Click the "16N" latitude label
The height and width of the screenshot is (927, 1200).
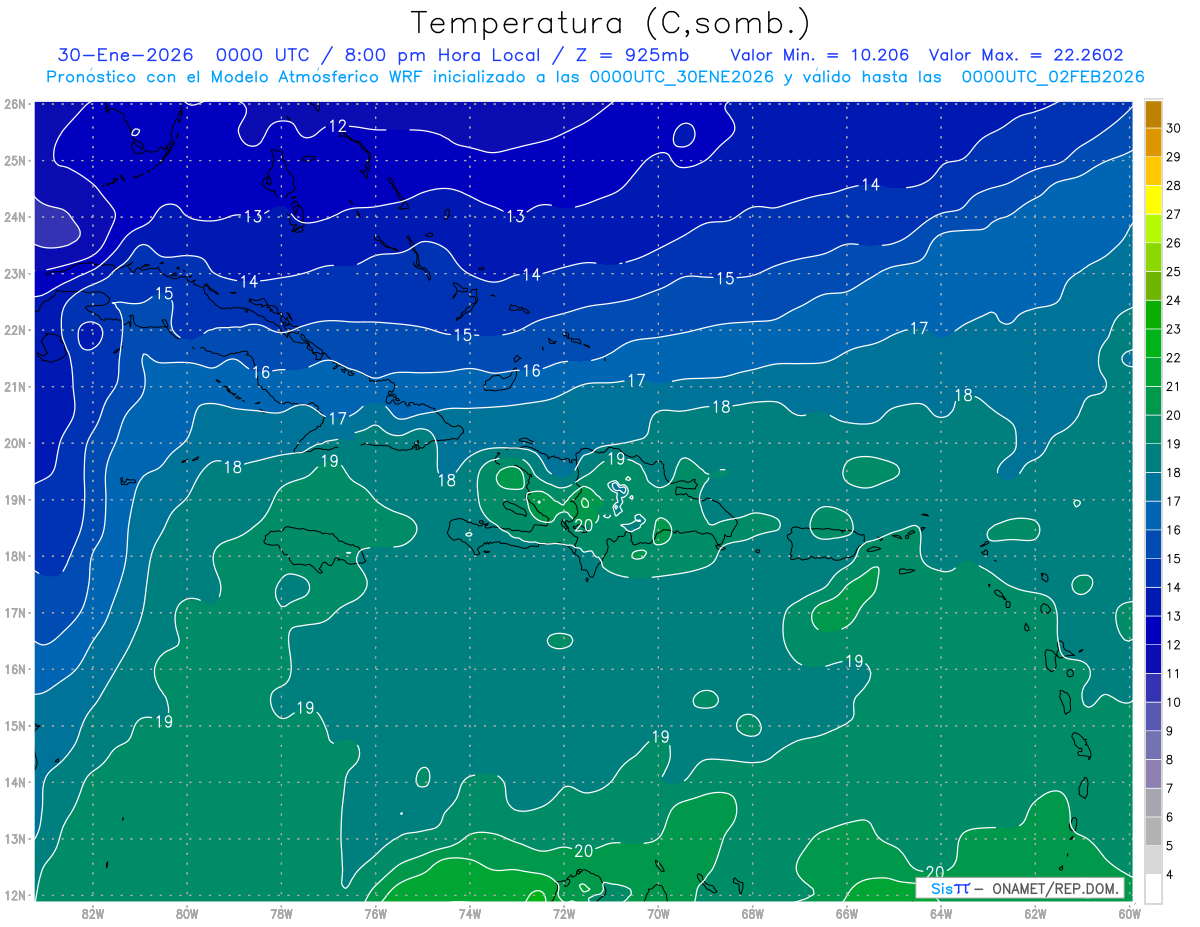click(x=14, y=669)
